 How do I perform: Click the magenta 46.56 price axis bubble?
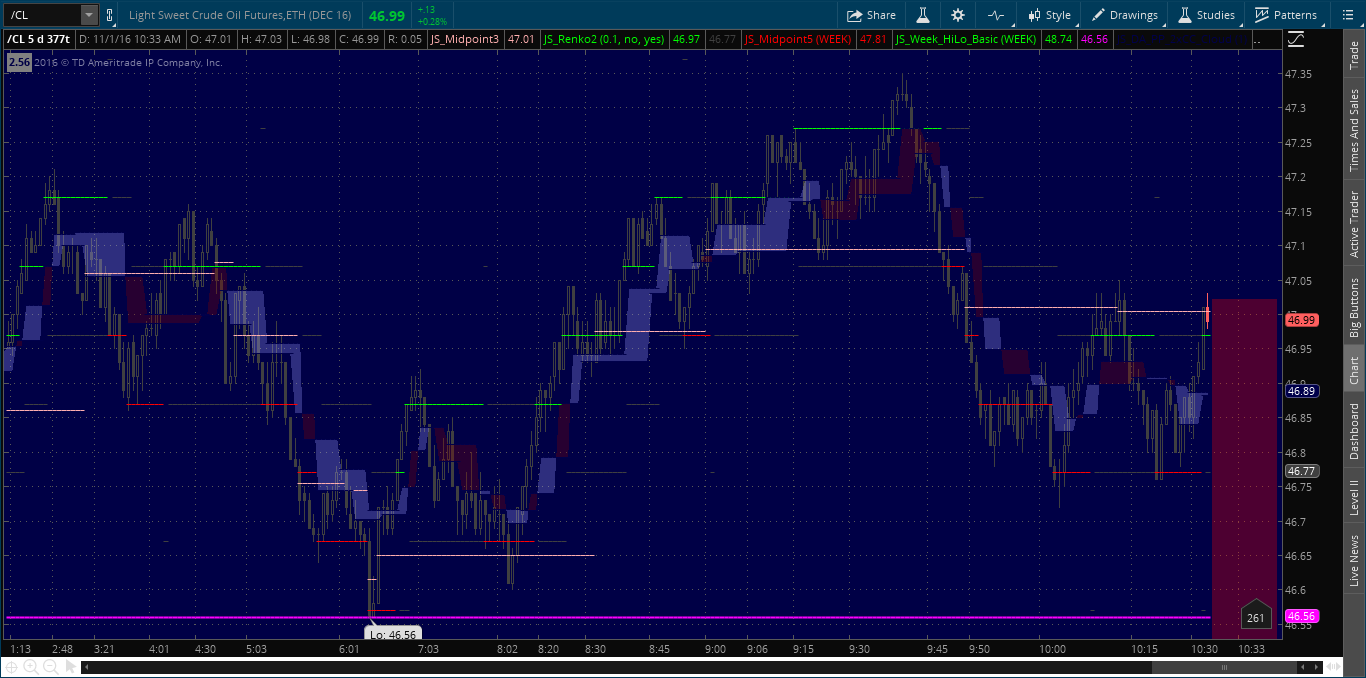pos(1301,616)
